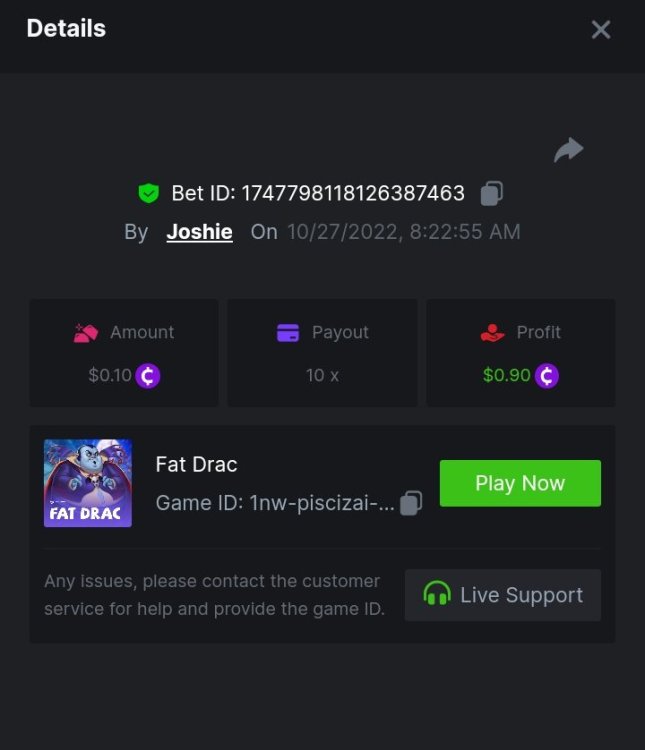The height and width of the screenshot is (750, 645).
Task: Copy the Bet ID to clipboard
Action: (x=491, y=193)
